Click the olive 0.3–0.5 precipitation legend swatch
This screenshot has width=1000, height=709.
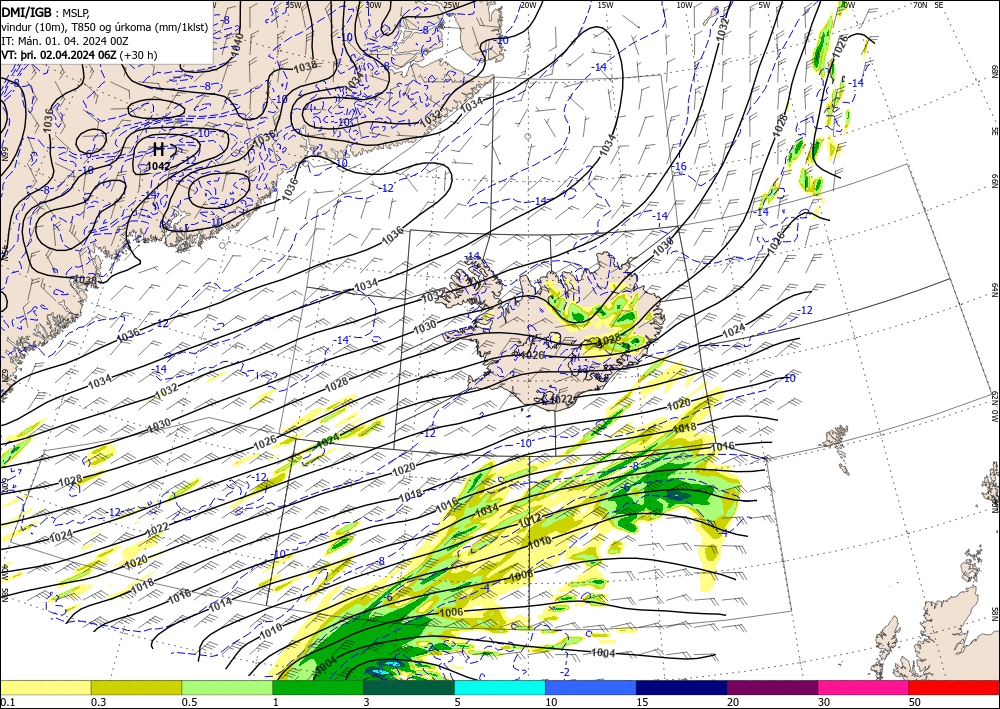(x=136, y=687)
